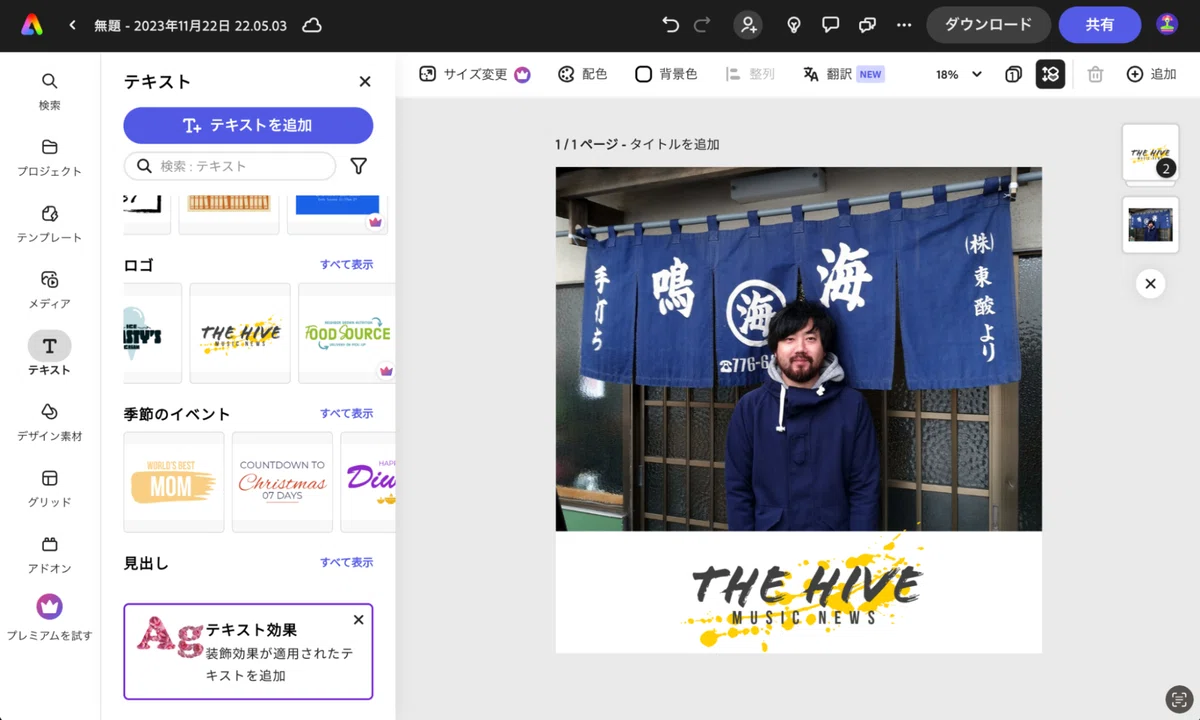Open the user profile avatar
The width and height of the screenshot is (1200, 720).
tap(1167, 25)
